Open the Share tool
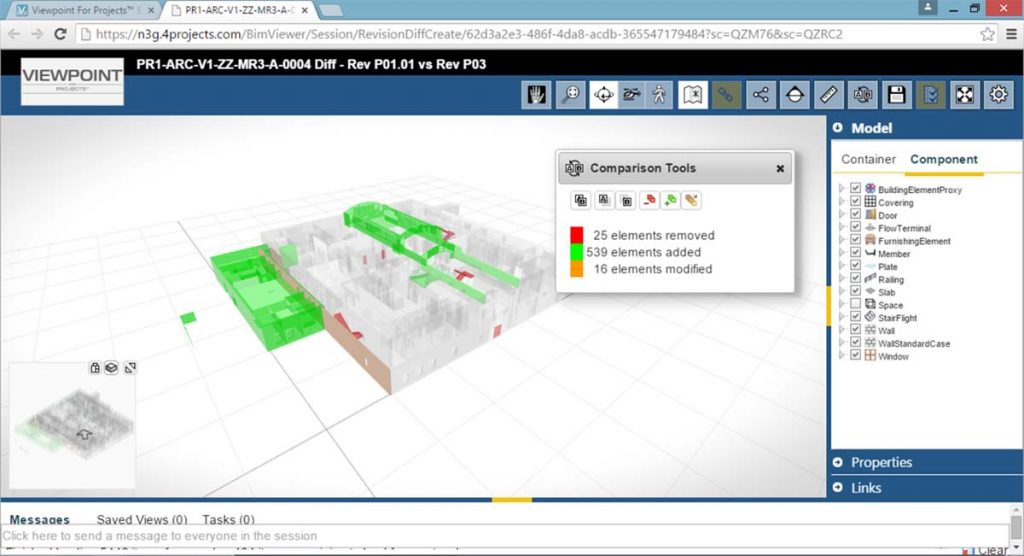The height and width of the screenshot is (556, 1024). pyautogui.click(x=761, y=95)
